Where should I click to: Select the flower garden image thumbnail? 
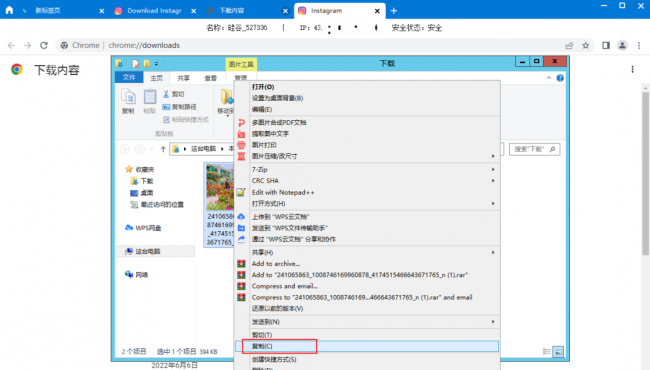click(220, 187)
